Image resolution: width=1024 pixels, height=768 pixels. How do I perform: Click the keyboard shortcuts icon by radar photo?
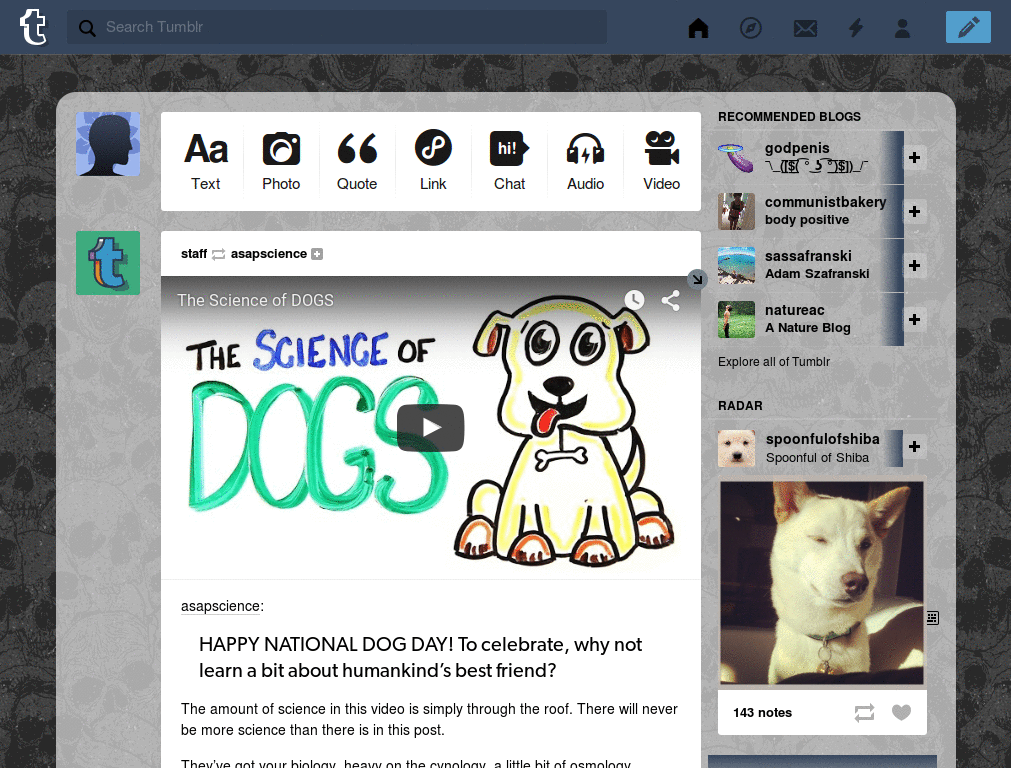pos(933,618)
